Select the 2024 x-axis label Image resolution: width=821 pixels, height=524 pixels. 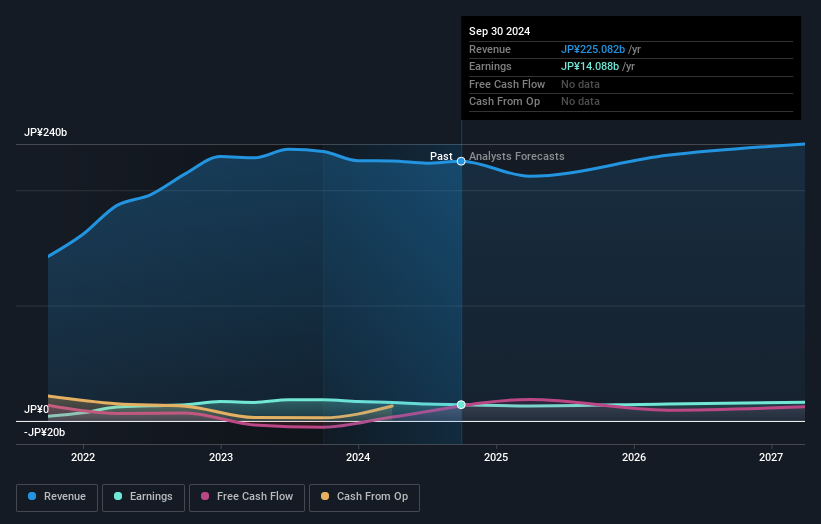pos(358,458)
